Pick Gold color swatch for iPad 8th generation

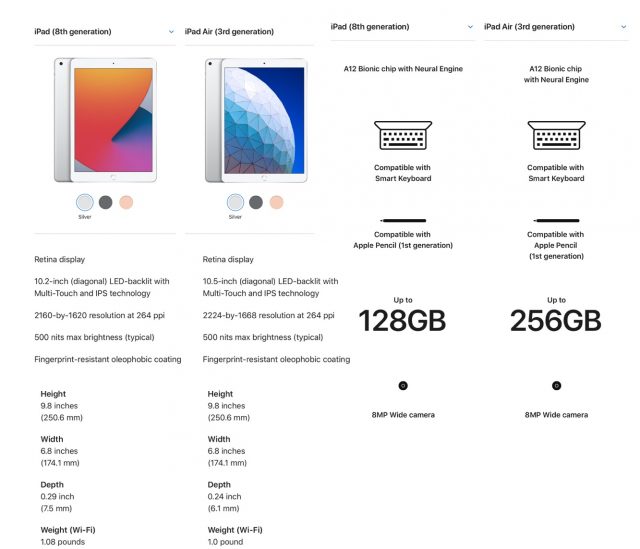pyautogui.click(x=126, y=202)
